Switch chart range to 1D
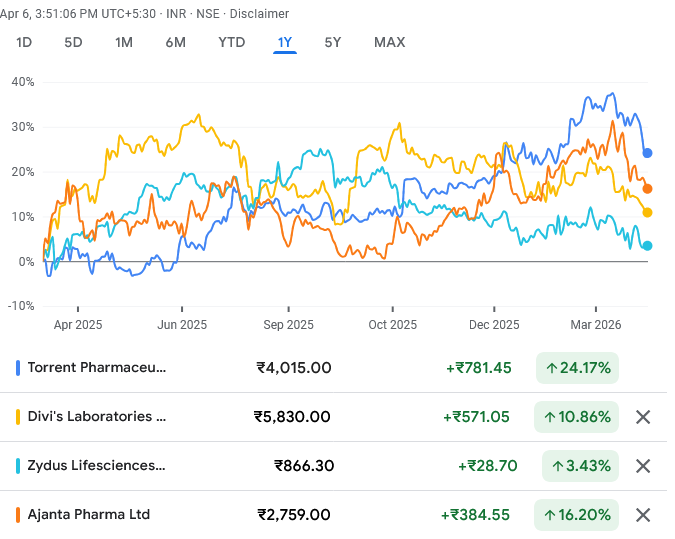This screenshot has width=675, height=539. pyautogui.click(x=24, y=42)
